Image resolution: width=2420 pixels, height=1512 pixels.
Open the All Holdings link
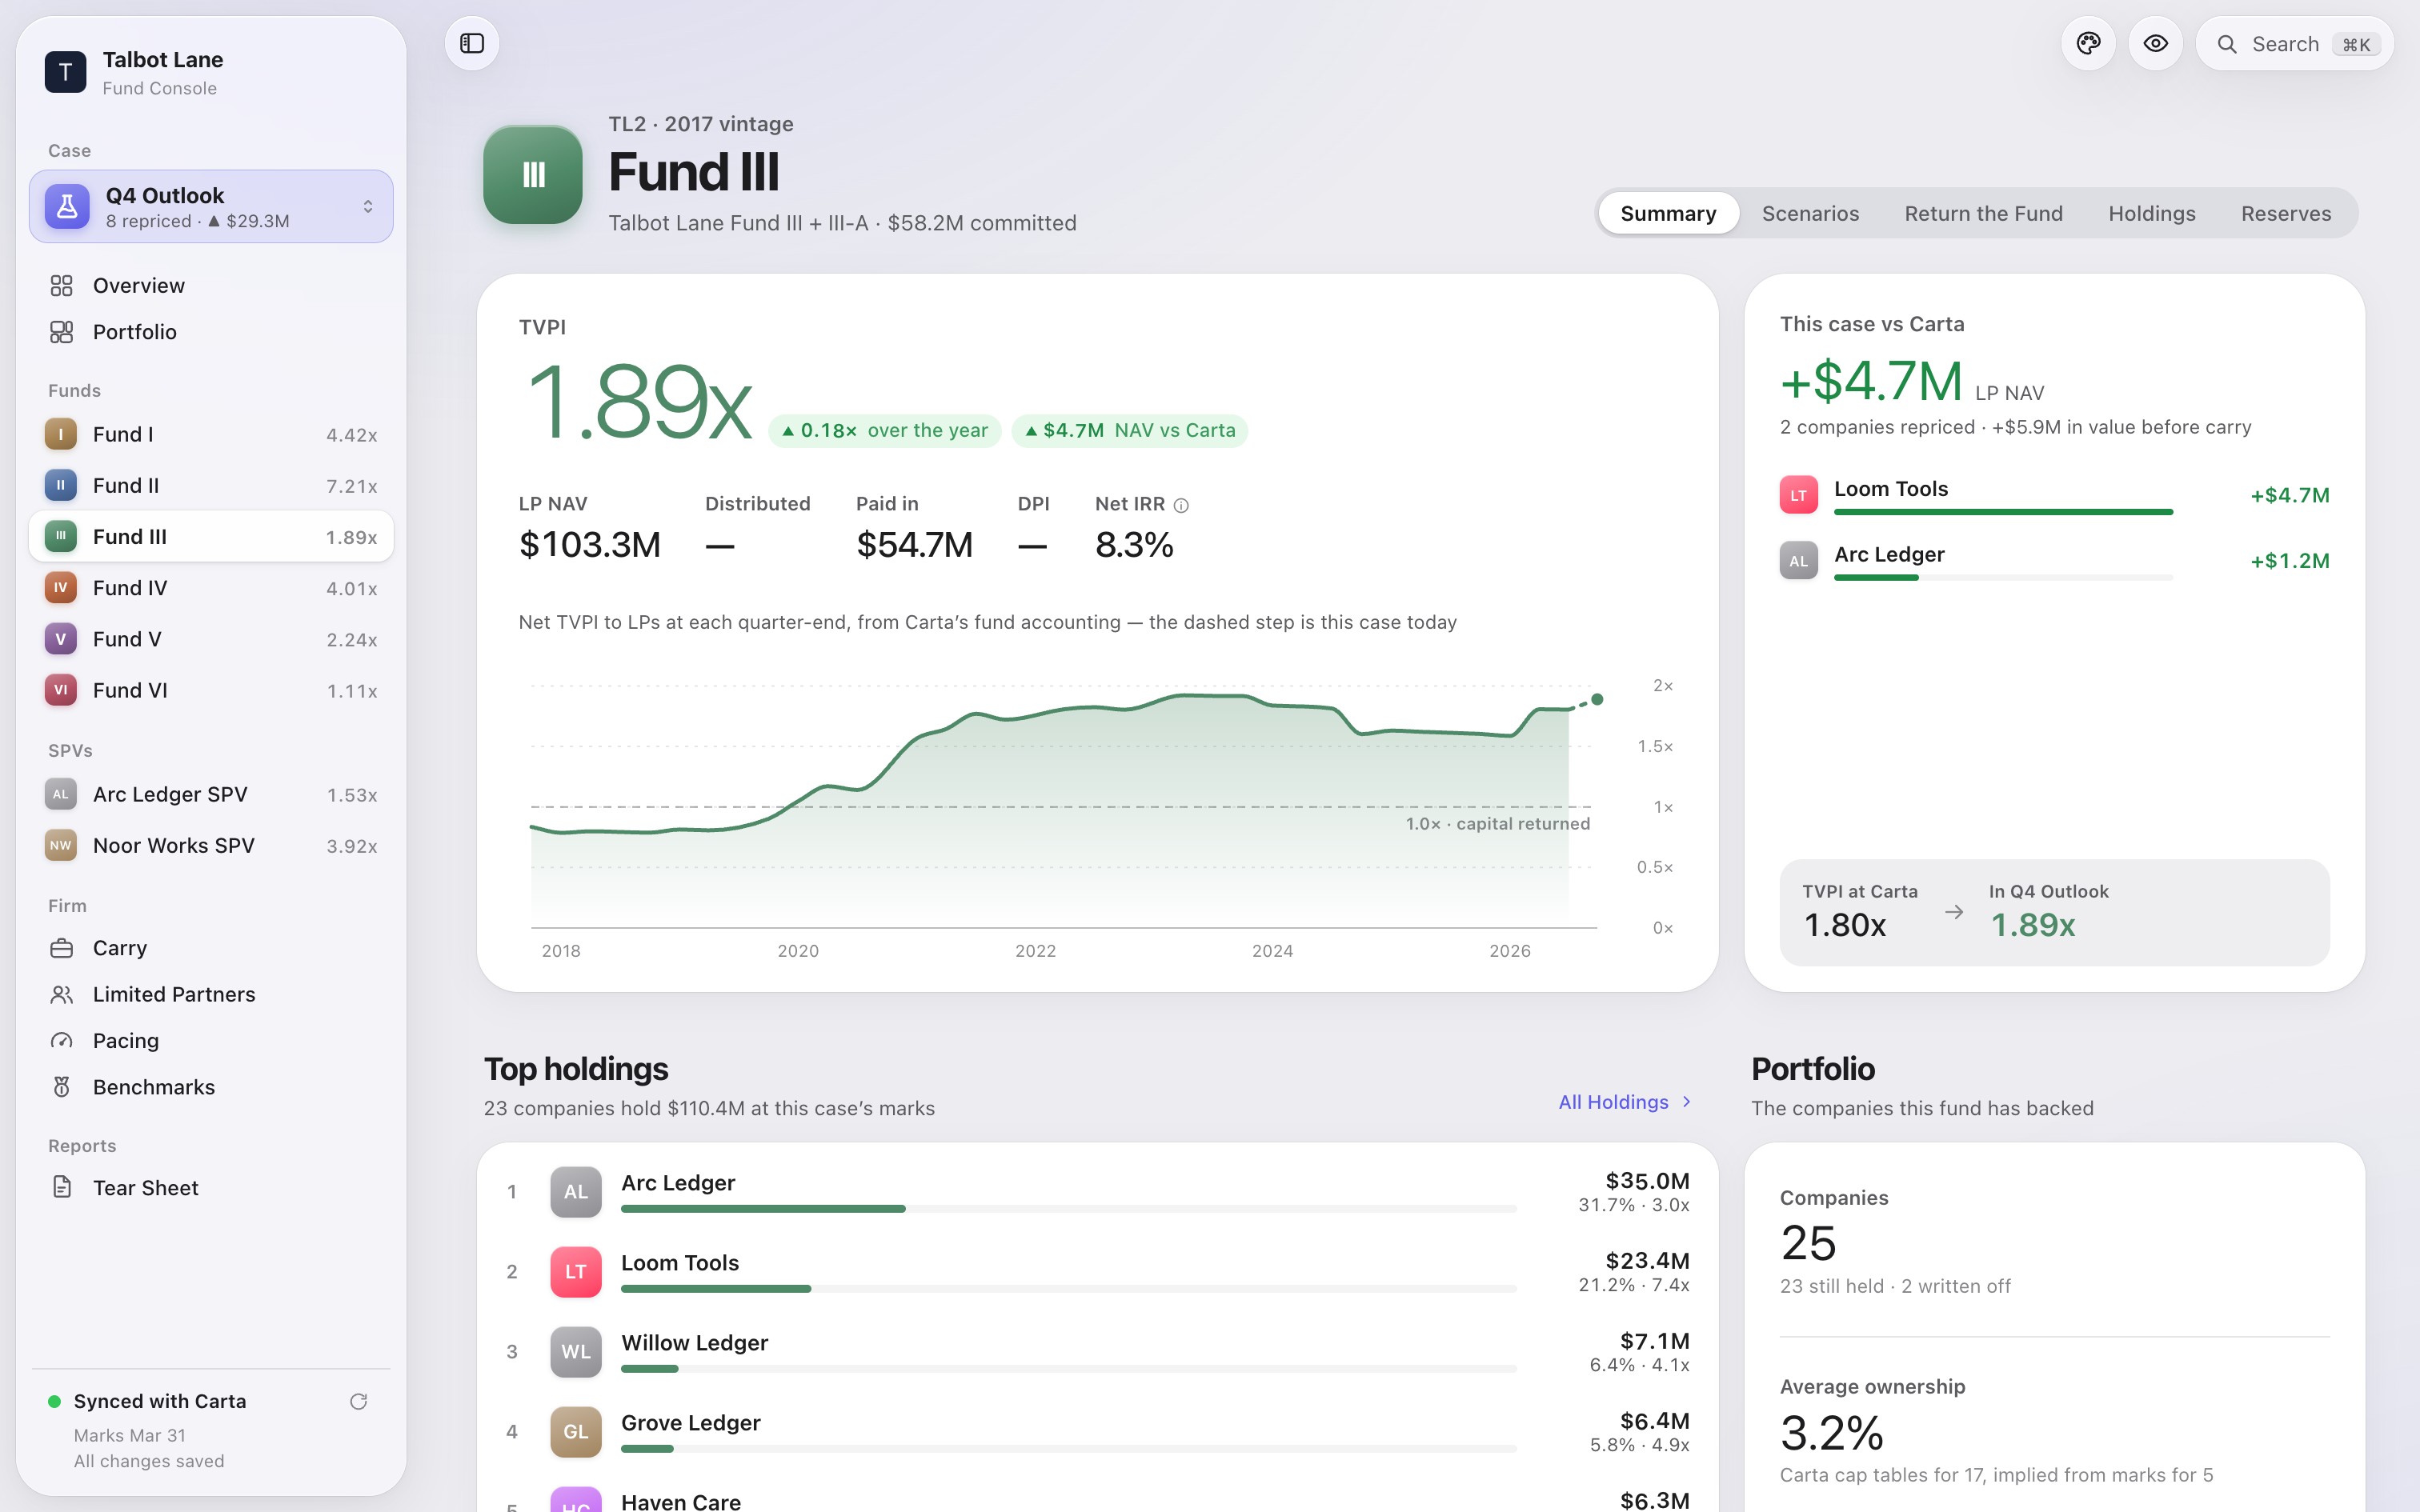point(1625,1102)
